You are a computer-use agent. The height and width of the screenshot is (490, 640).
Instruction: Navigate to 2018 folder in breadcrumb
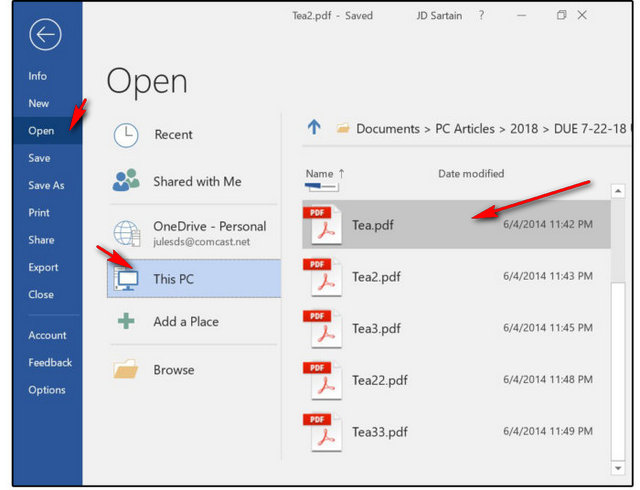click(x=524, y=129)
